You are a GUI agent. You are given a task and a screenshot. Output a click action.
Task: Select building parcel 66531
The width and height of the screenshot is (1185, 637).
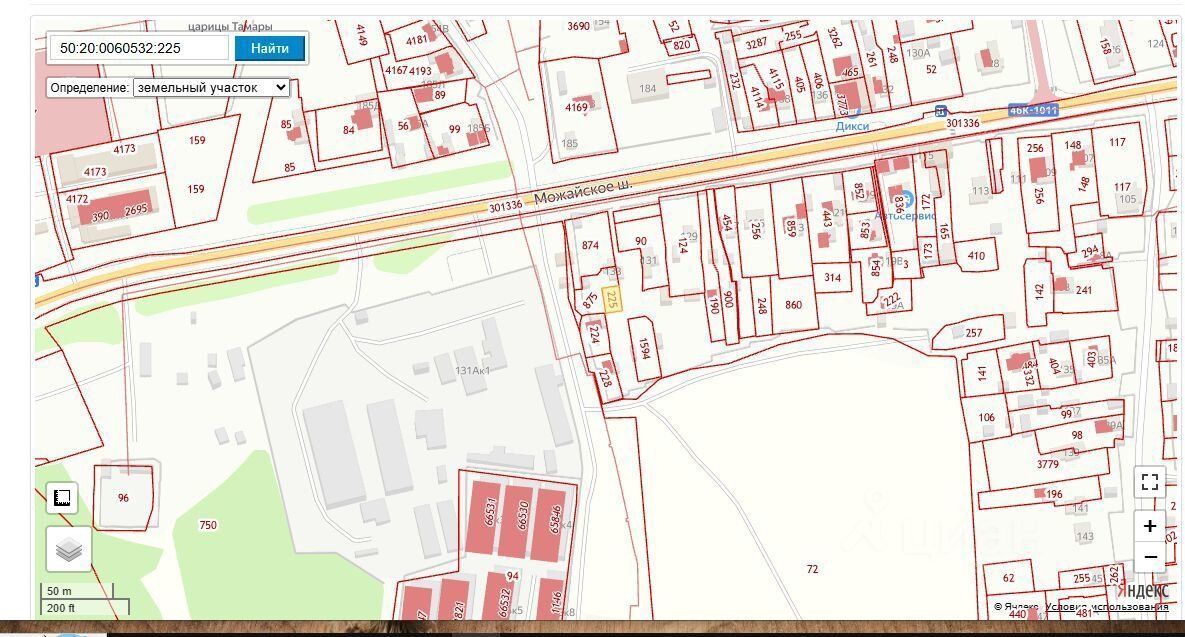point(490,512)
